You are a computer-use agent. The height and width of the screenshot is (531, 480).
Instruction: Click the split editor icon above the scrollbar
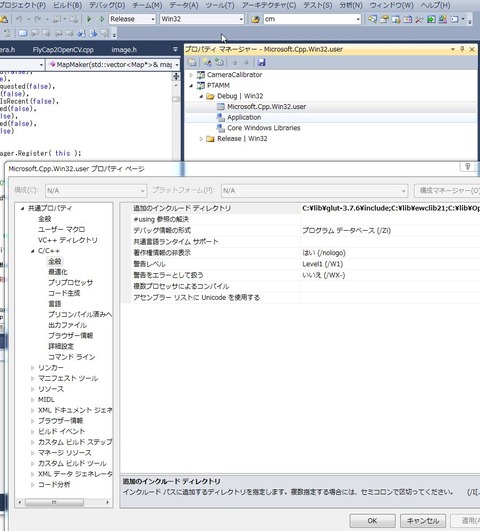(x=176, y=77)
